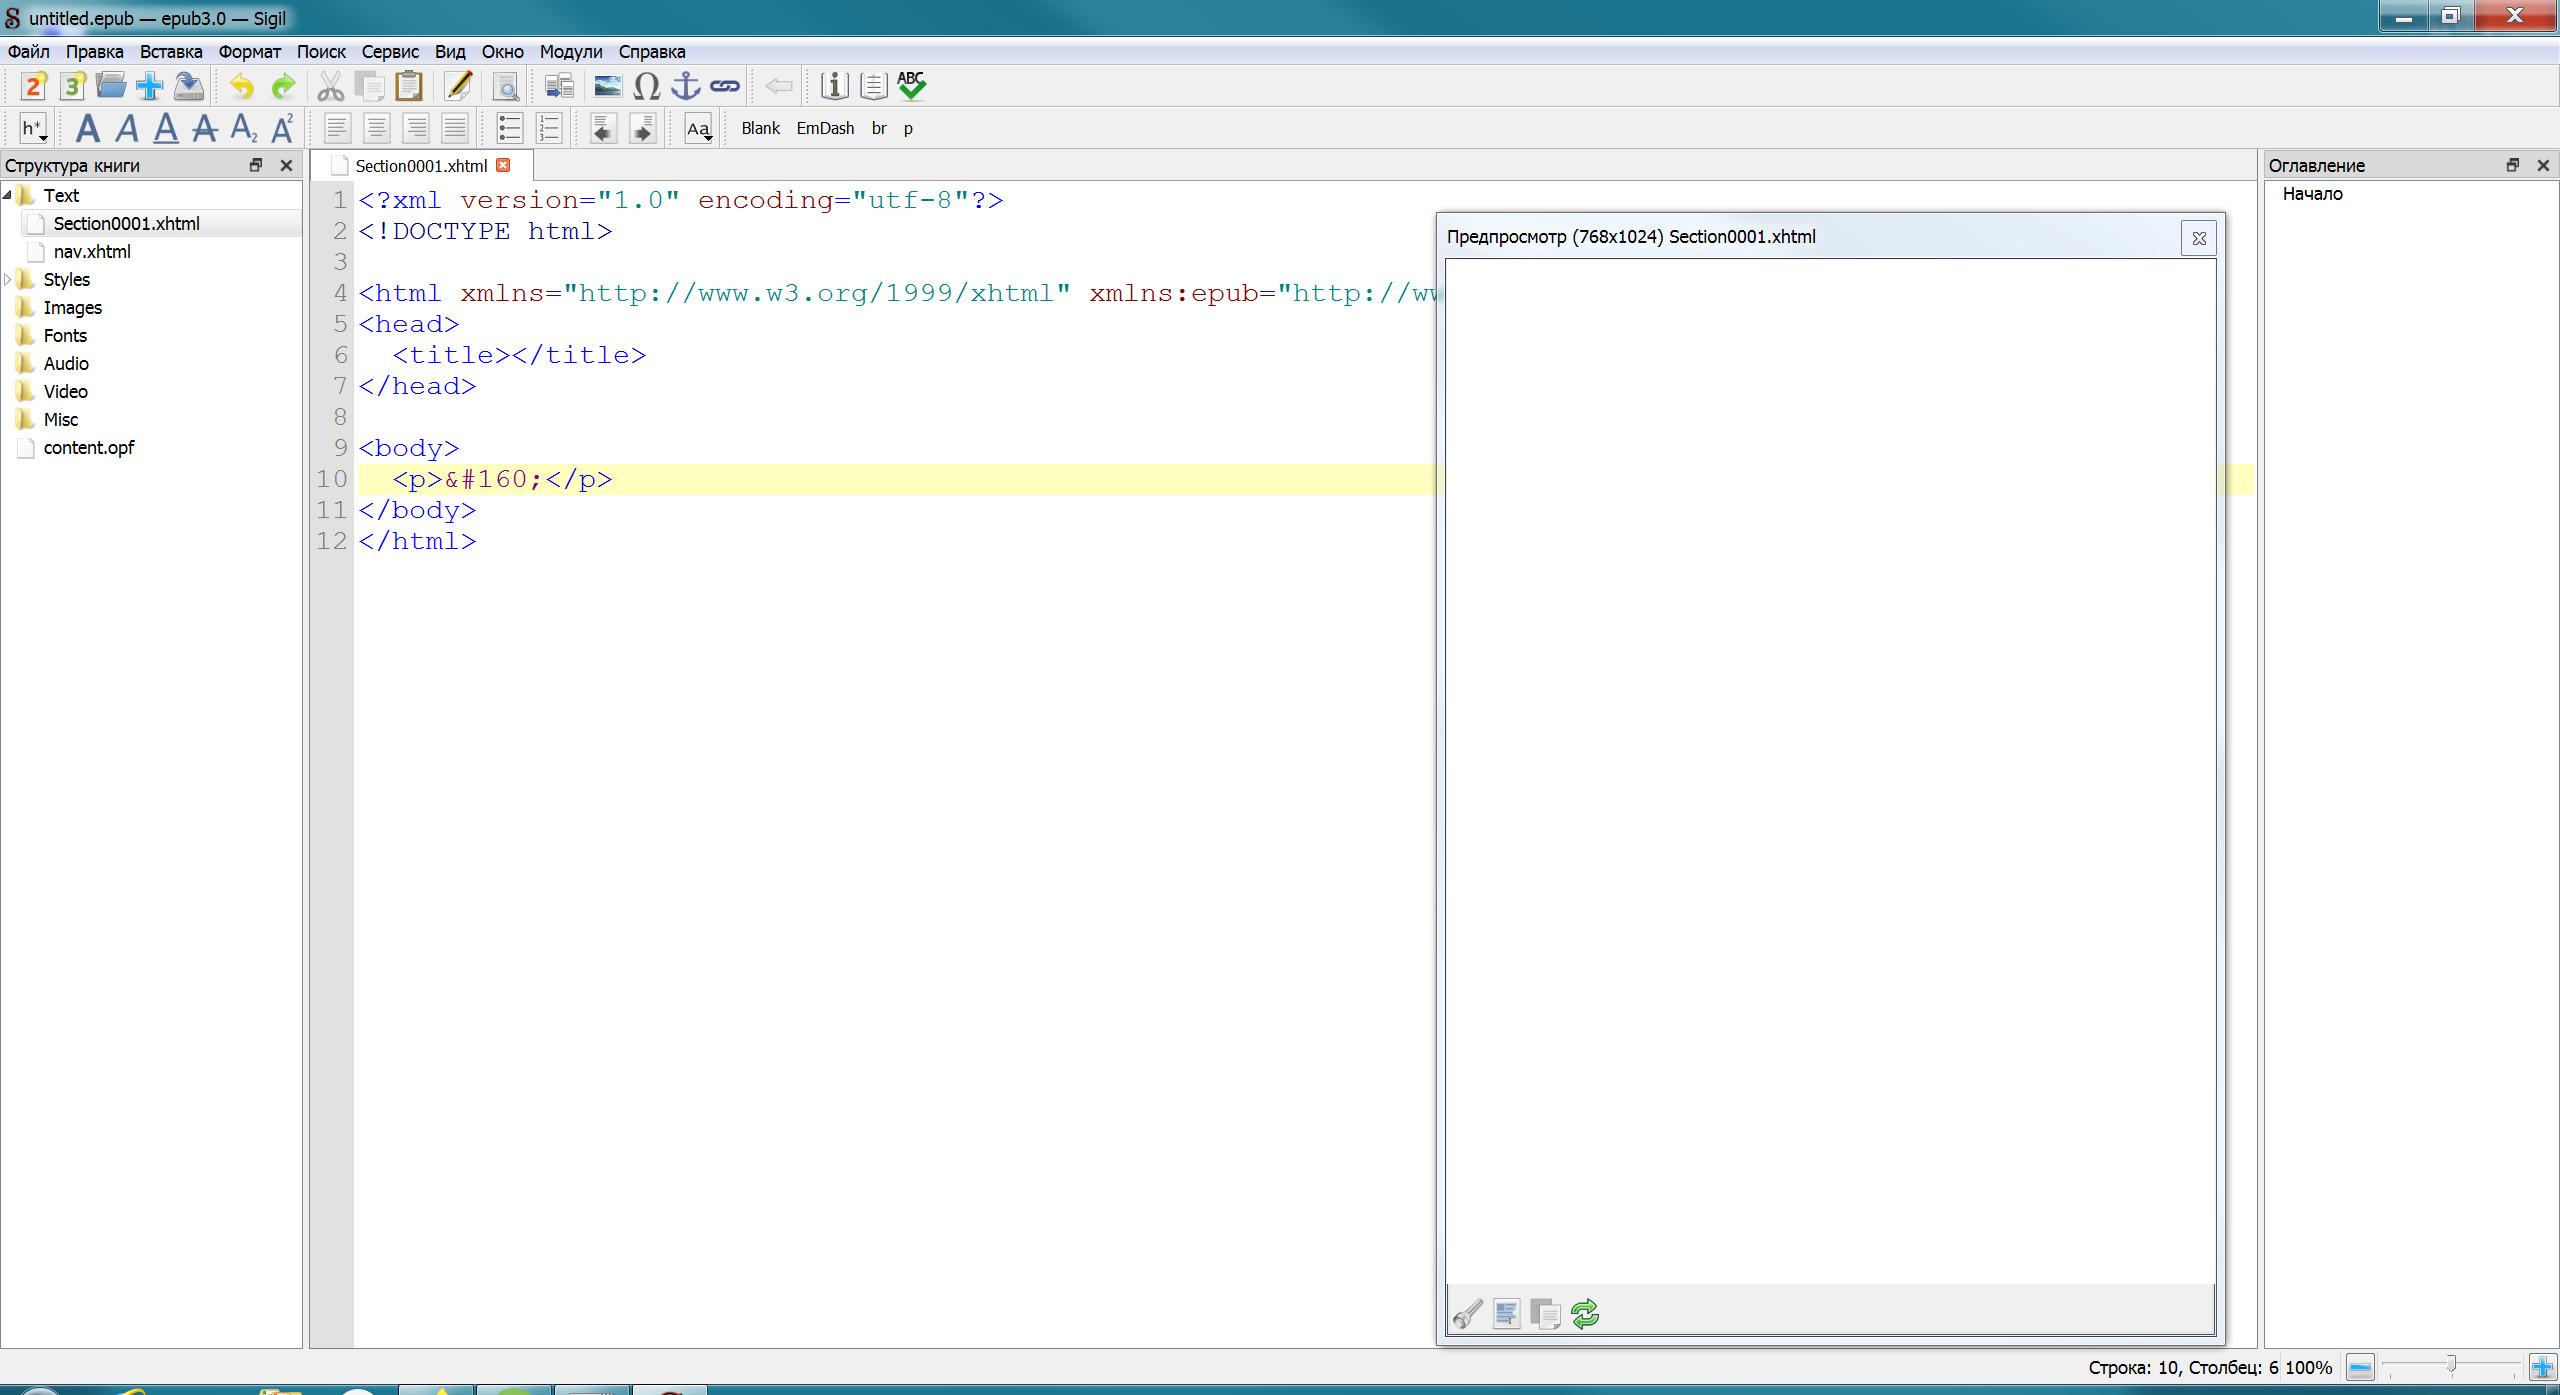Toggle bold text formatting
2560x1395 pixels.
[x=88, y=129]
